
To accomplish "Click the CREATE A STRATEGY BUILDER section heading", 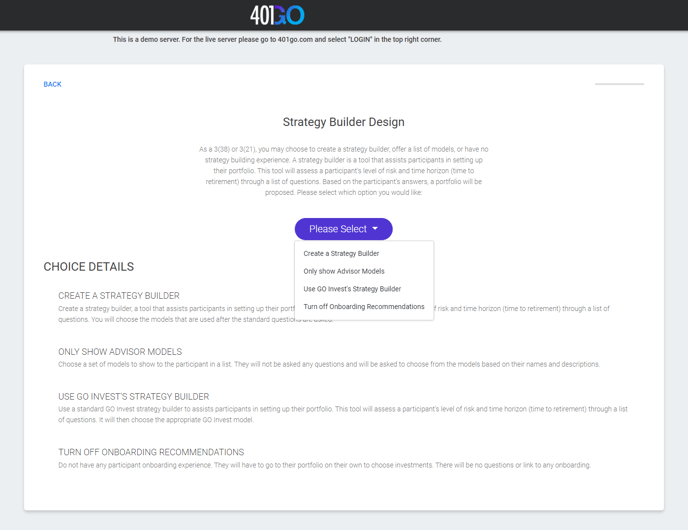I will 119,296.
